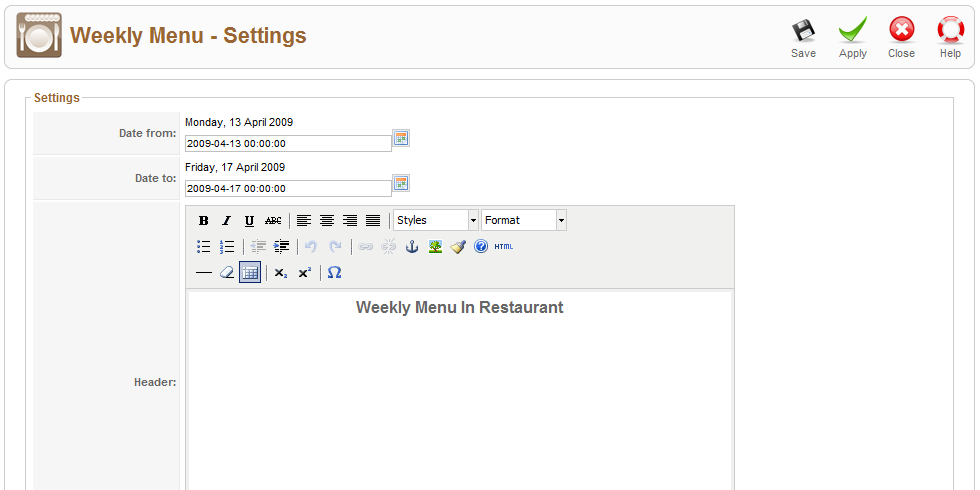This screenshot has height=490, width=980.
Task: Clean up messy code with broom icon
Action: (x=458, y=246)
